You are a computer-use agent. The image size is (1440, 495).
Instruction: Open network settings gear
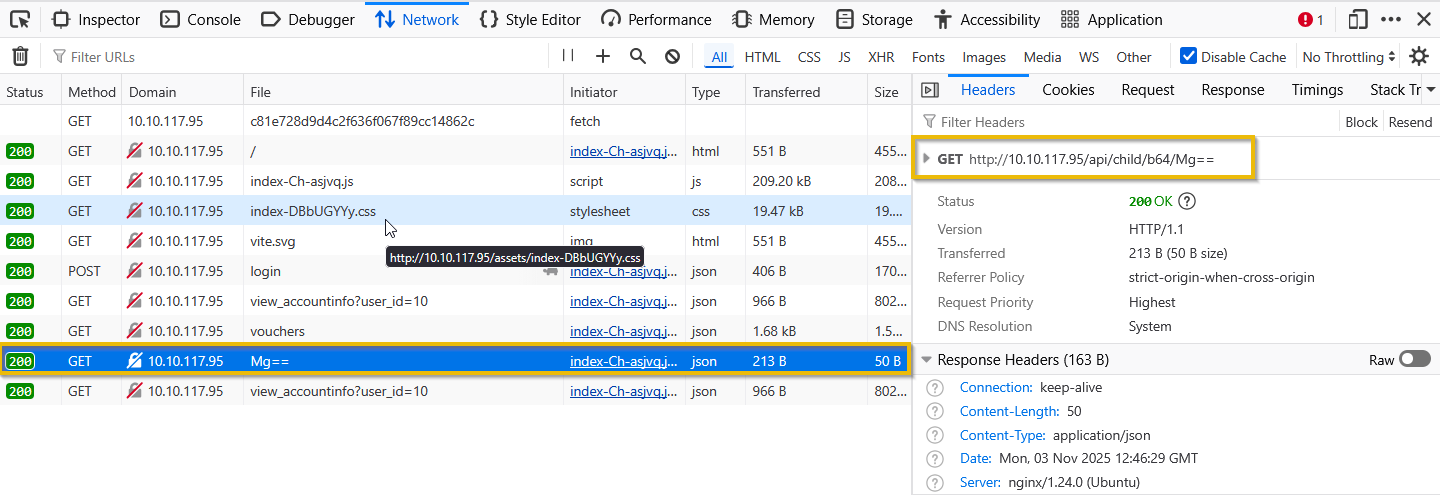tap(1419, 57)
